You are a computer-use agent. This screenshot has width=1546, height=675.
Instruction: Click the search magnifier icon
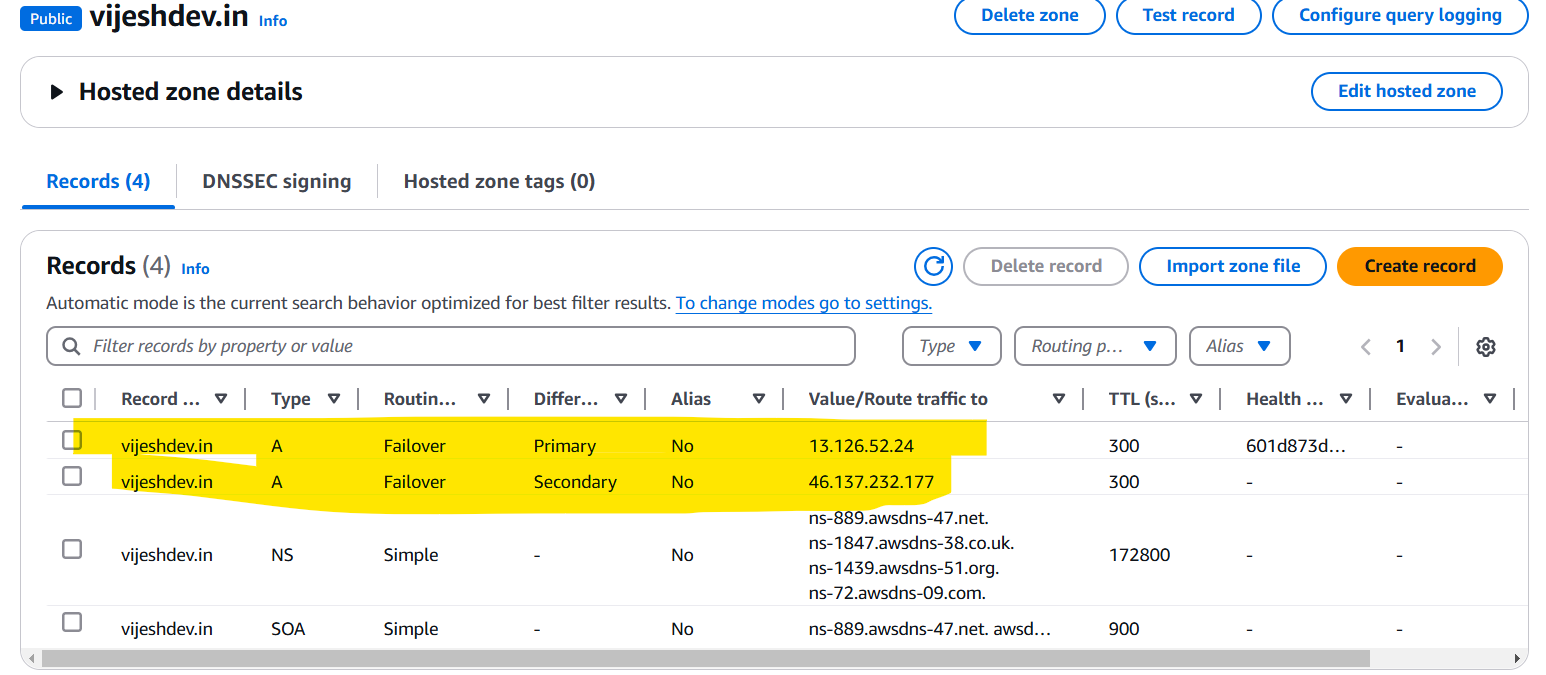(71, 346)
